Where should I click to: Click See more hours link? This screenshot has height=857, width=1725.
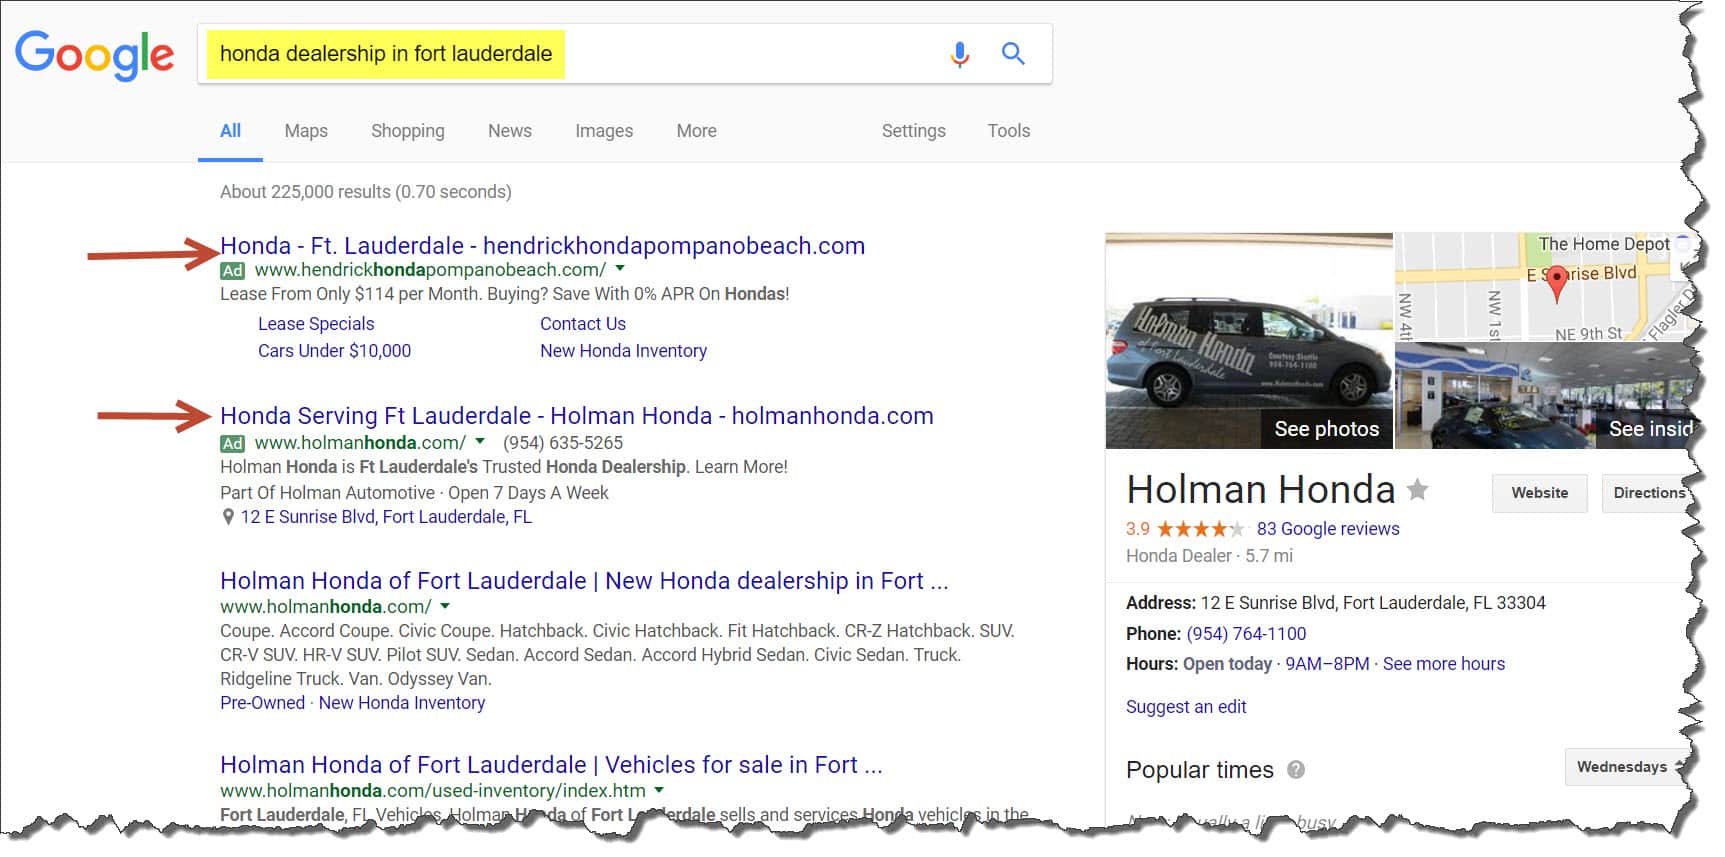tap(1443, 664)
